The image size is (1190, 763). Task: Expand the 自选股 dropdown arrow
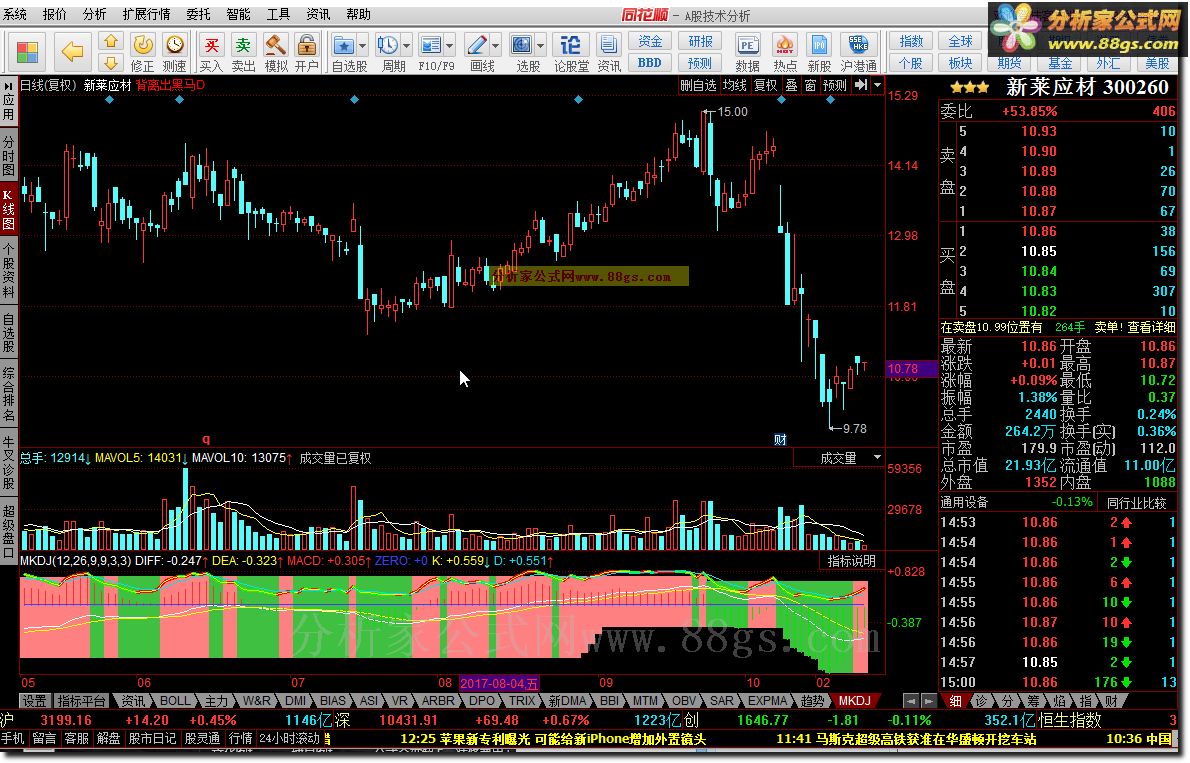[x=363, y=46]
